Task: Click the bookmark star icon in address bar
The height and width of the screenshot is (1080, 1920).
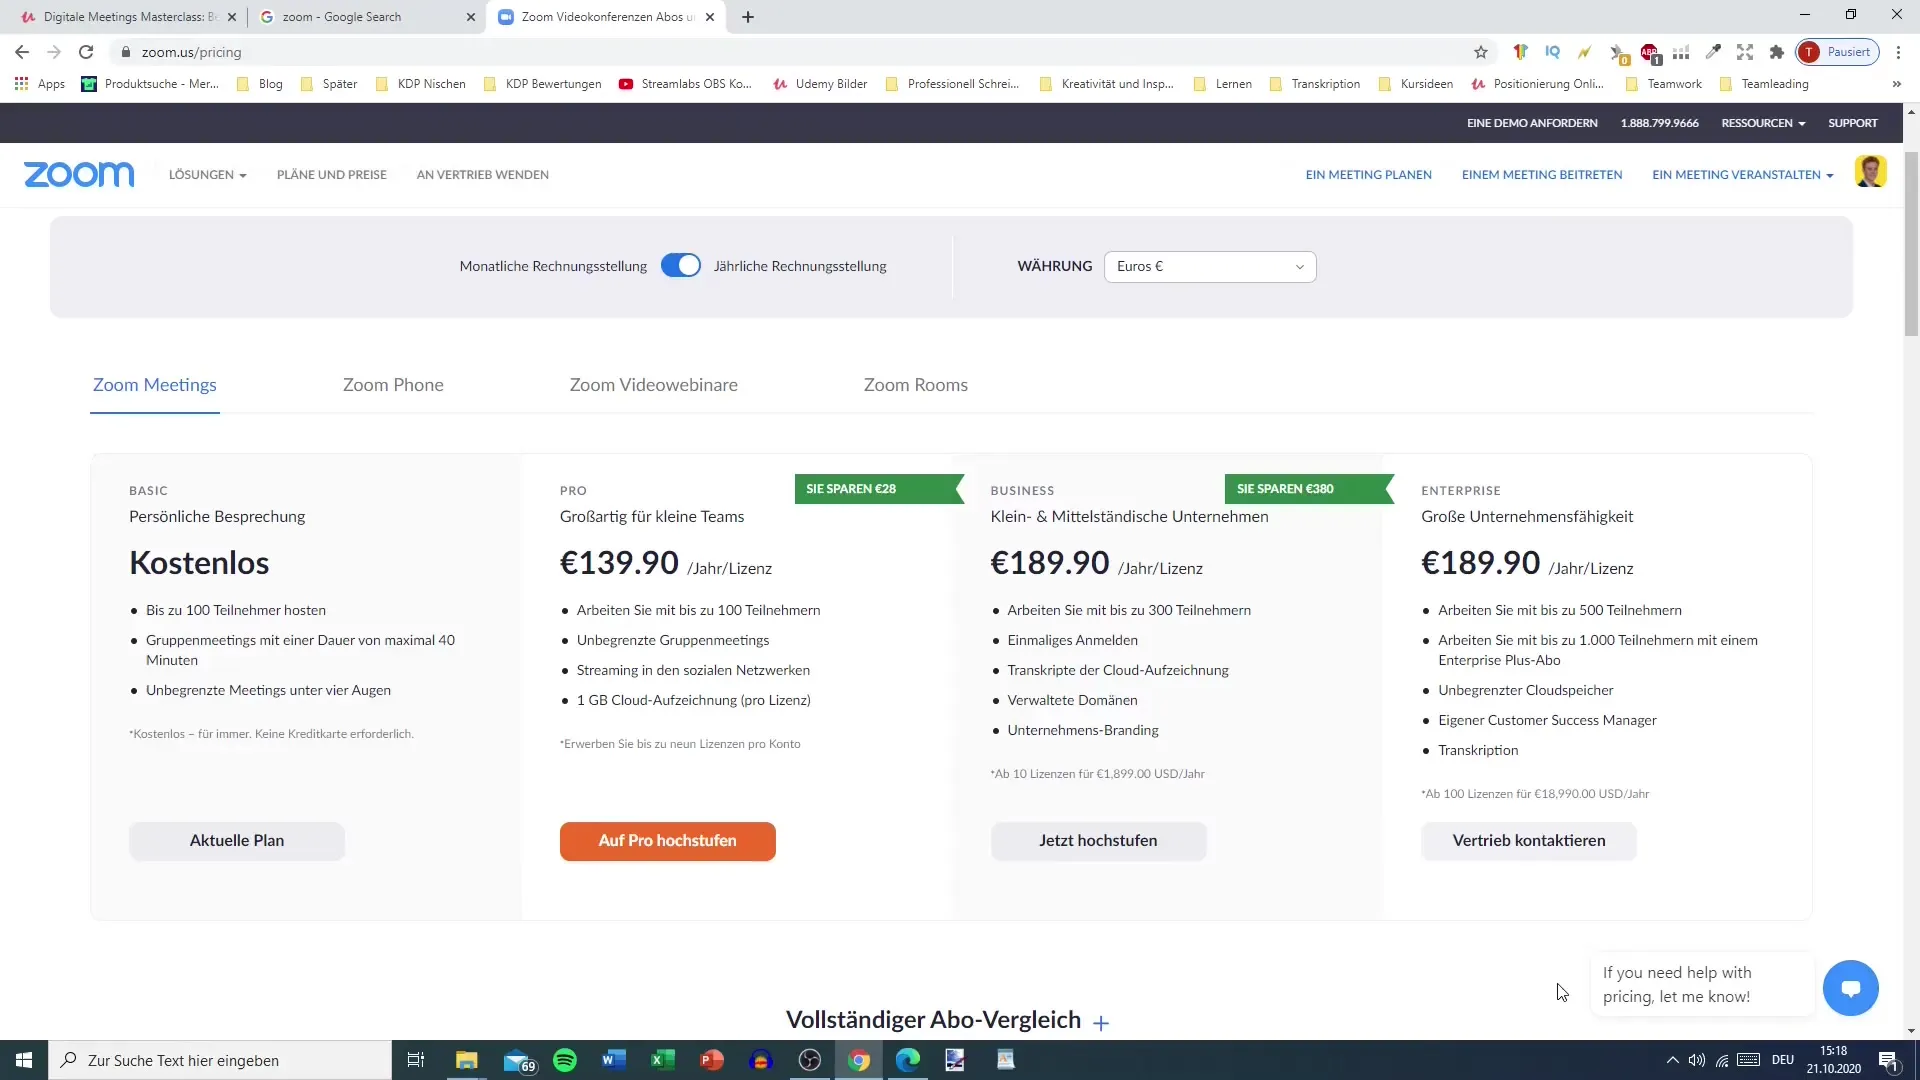Action: click(x=1480, y=51)
